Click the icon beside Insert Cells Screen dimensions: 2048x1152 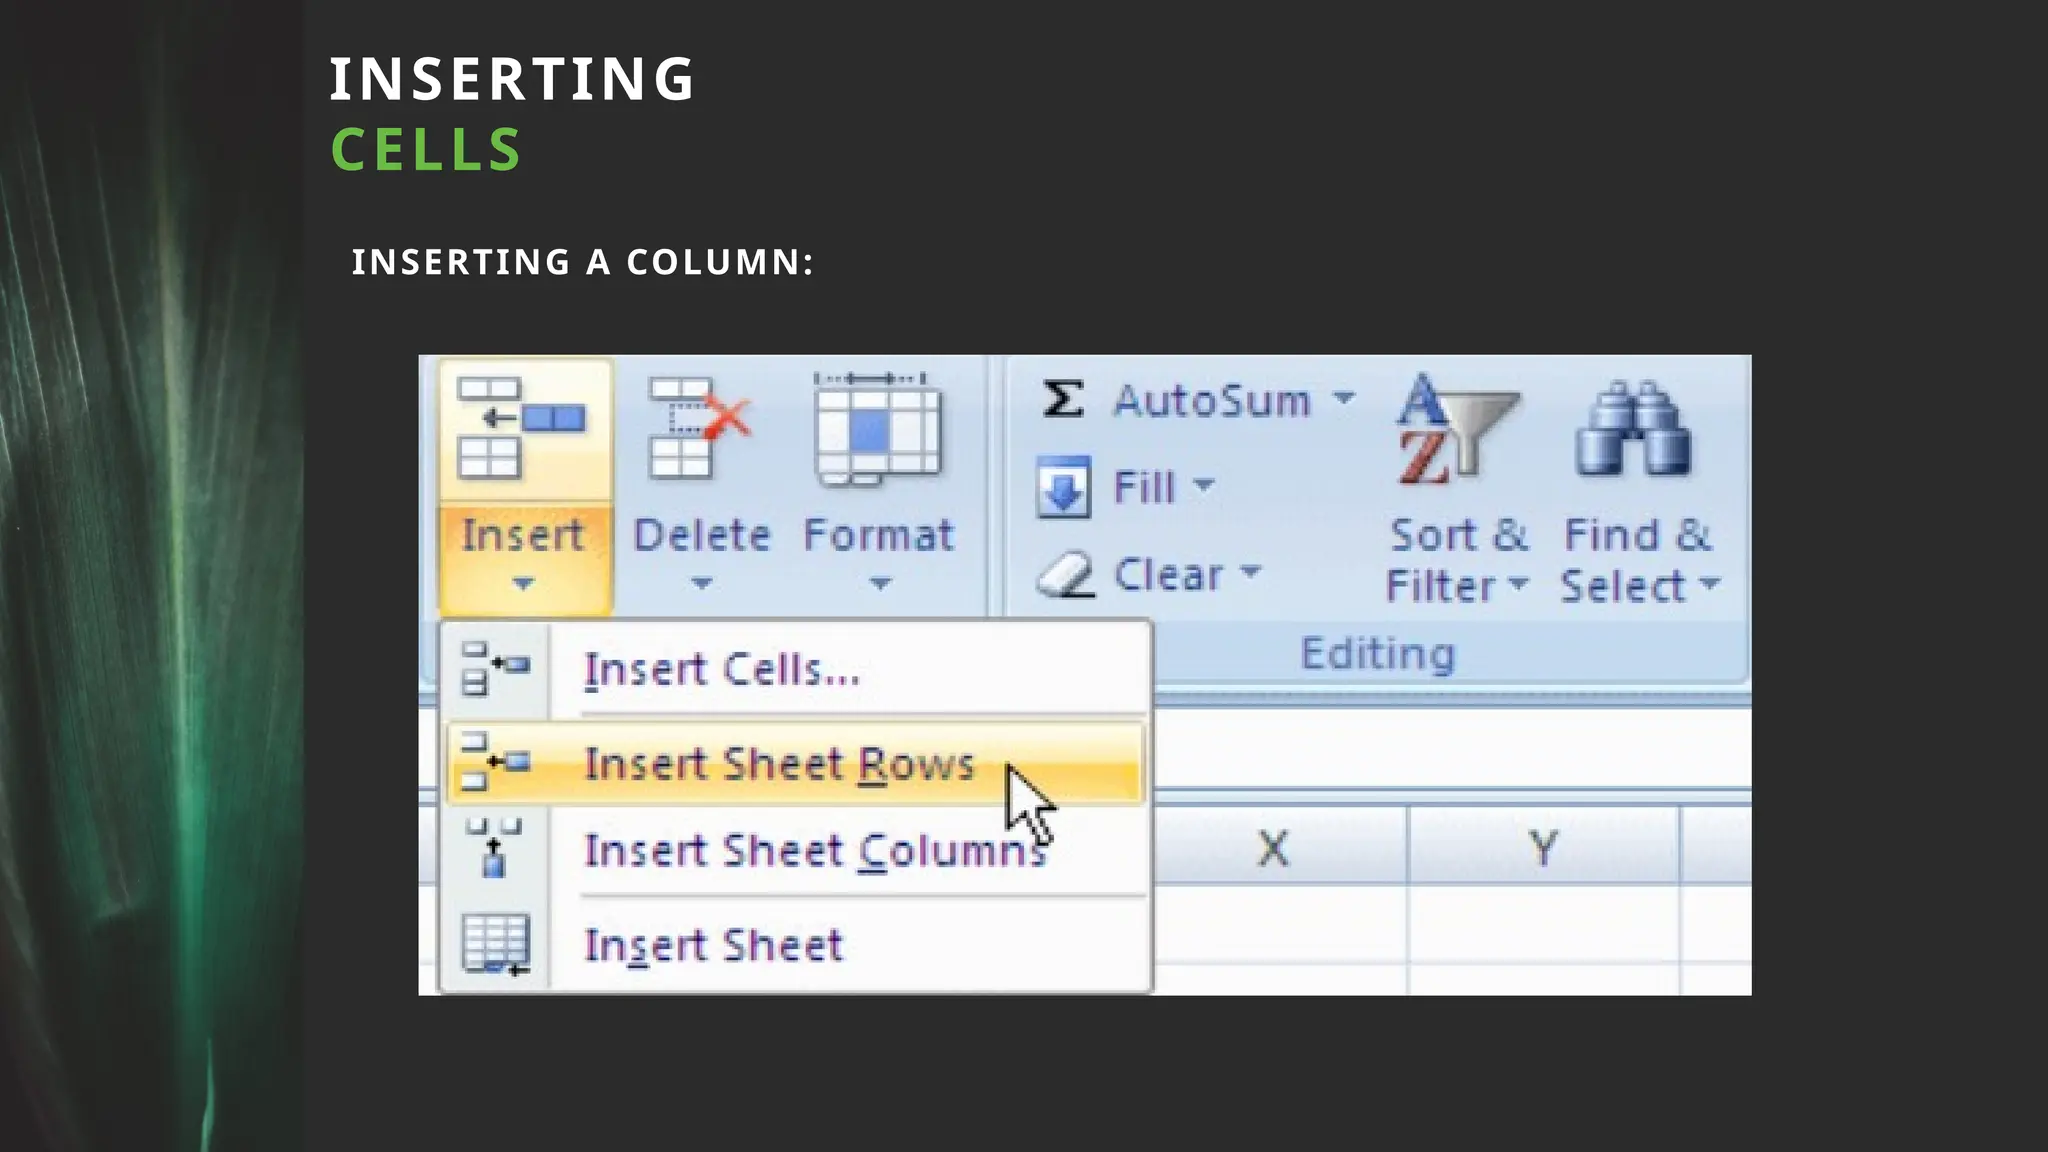click(x=496, y=668)
